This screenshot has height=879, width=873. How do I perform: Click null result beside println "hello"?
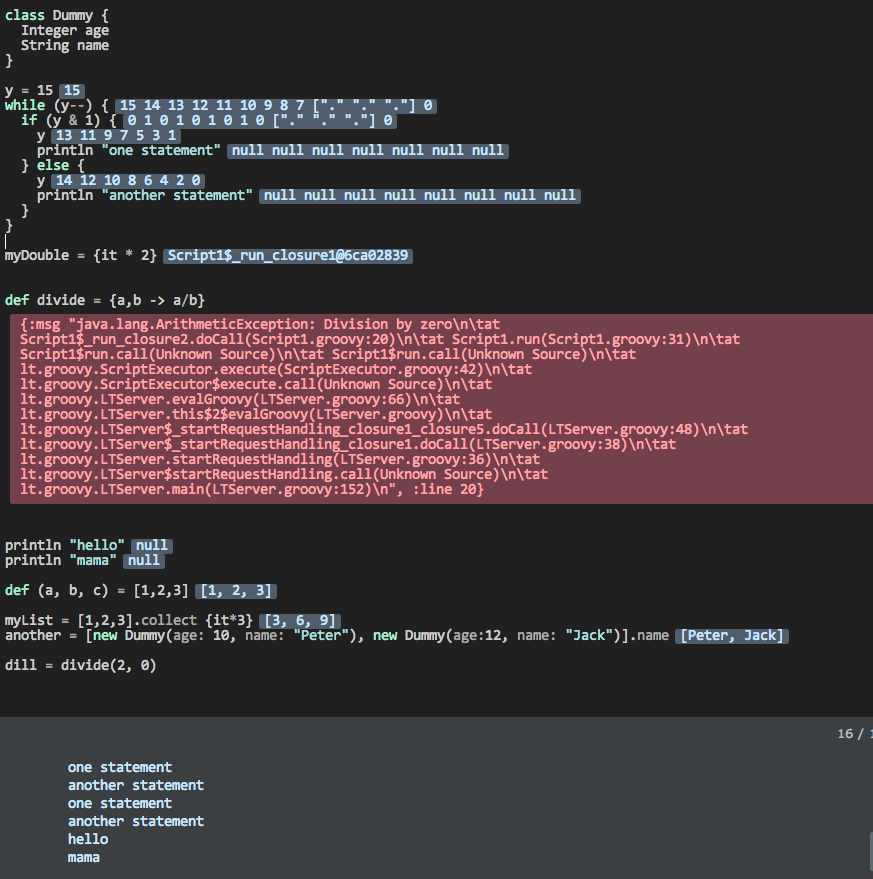pos(152,546)
